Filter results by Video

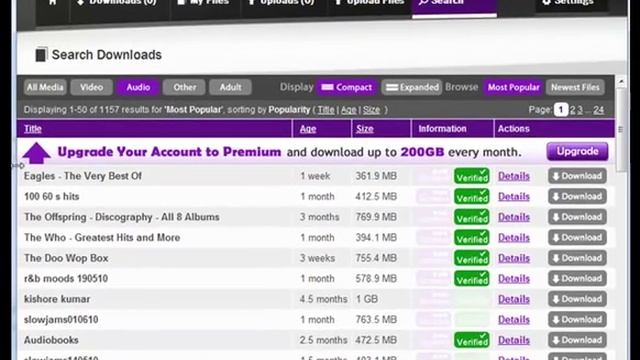click(x=91, y=87)
